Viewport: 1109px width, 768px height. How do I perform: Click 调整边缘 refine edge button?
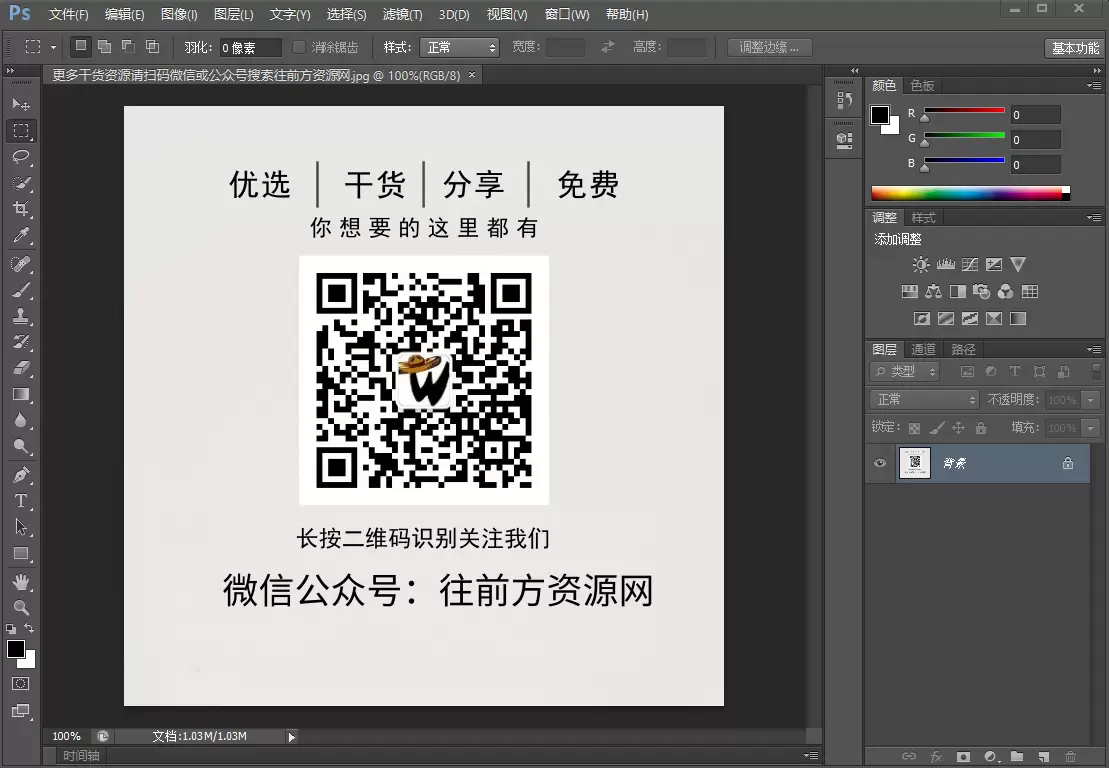tap(769, 47)
